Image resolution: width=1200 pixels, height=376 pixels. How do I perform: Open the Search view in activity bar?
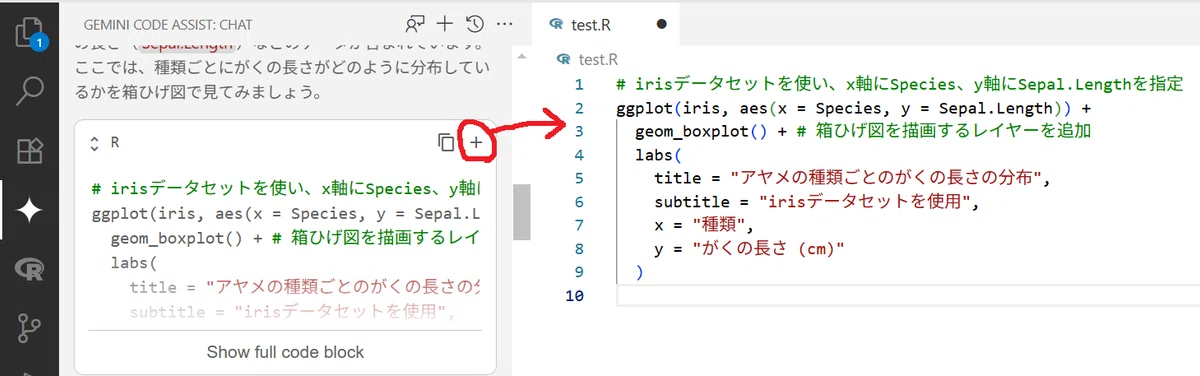pyautogui.click(x=29, y=90)
